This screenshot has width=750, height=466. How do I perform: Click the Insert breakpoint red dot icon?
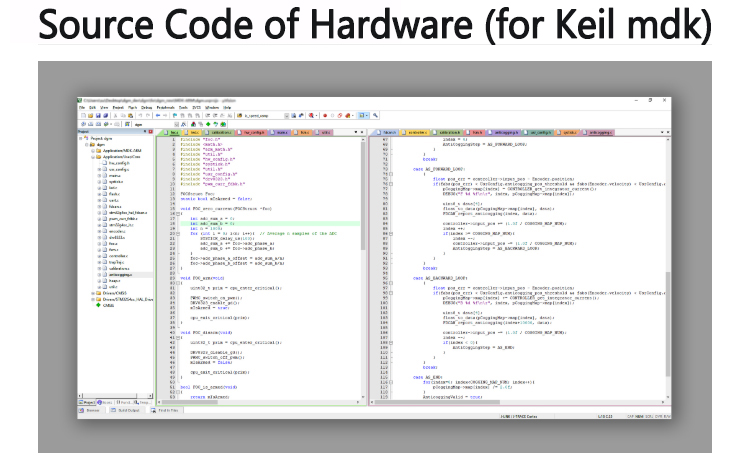point(325,116)
